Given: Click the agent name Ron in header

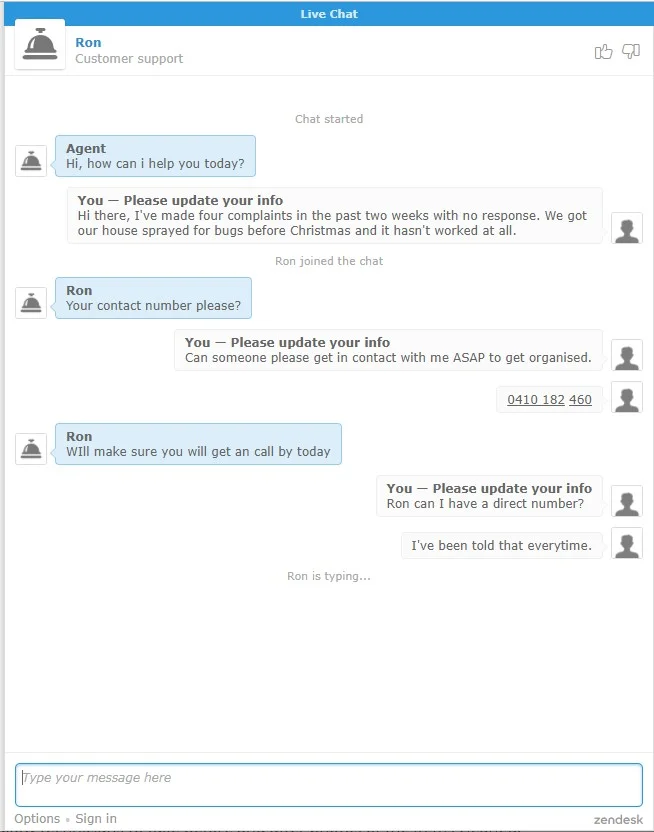Looking at the screenshot, I should [88, 42].
